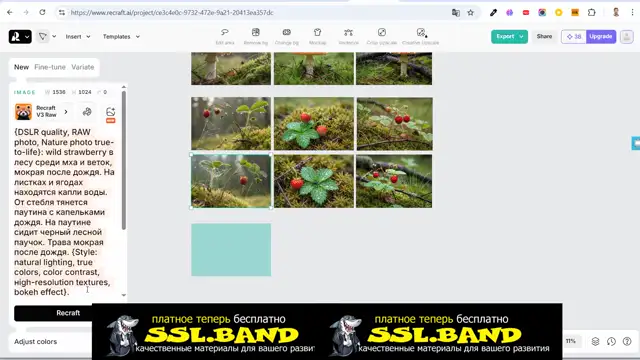
Task: Open the credits counter showing 38
Action: (574, 37)
